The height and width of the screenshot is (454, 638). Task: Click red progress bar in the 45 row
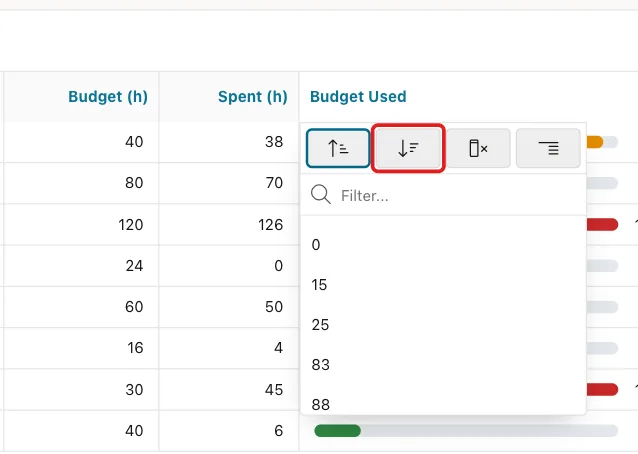pyautogui.click(x=602, y=389)
